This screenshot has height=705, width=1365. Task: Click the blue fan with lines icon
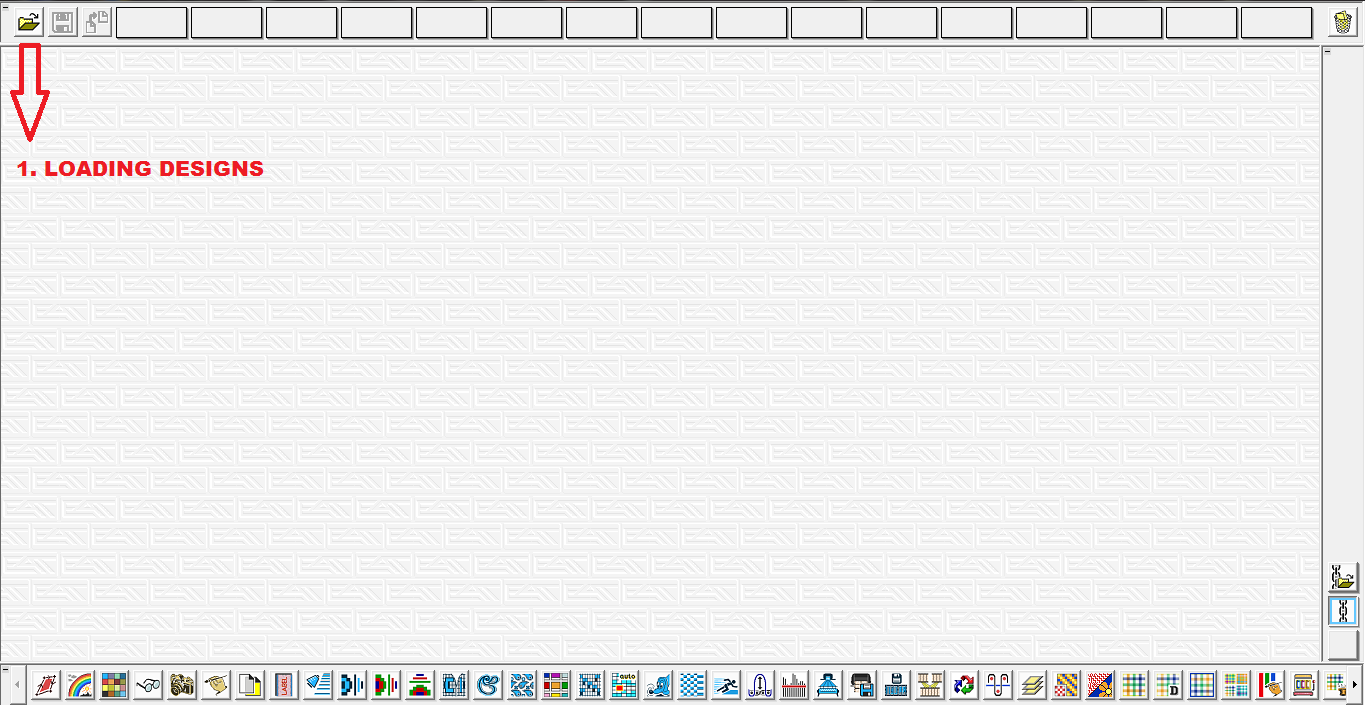click(x=318, y=685)
